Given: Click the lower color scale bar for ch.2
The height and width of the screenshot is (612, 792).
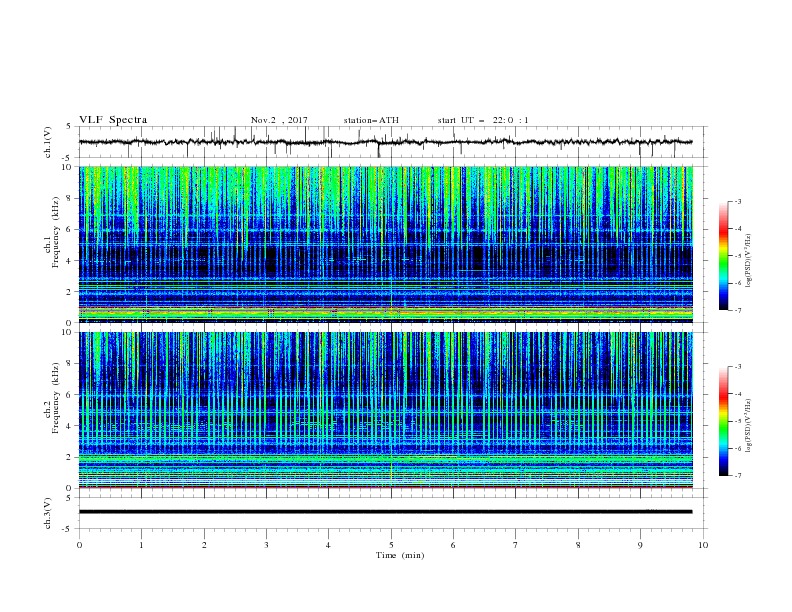Looking at the screenshot, I should click(x=723, y=421).
